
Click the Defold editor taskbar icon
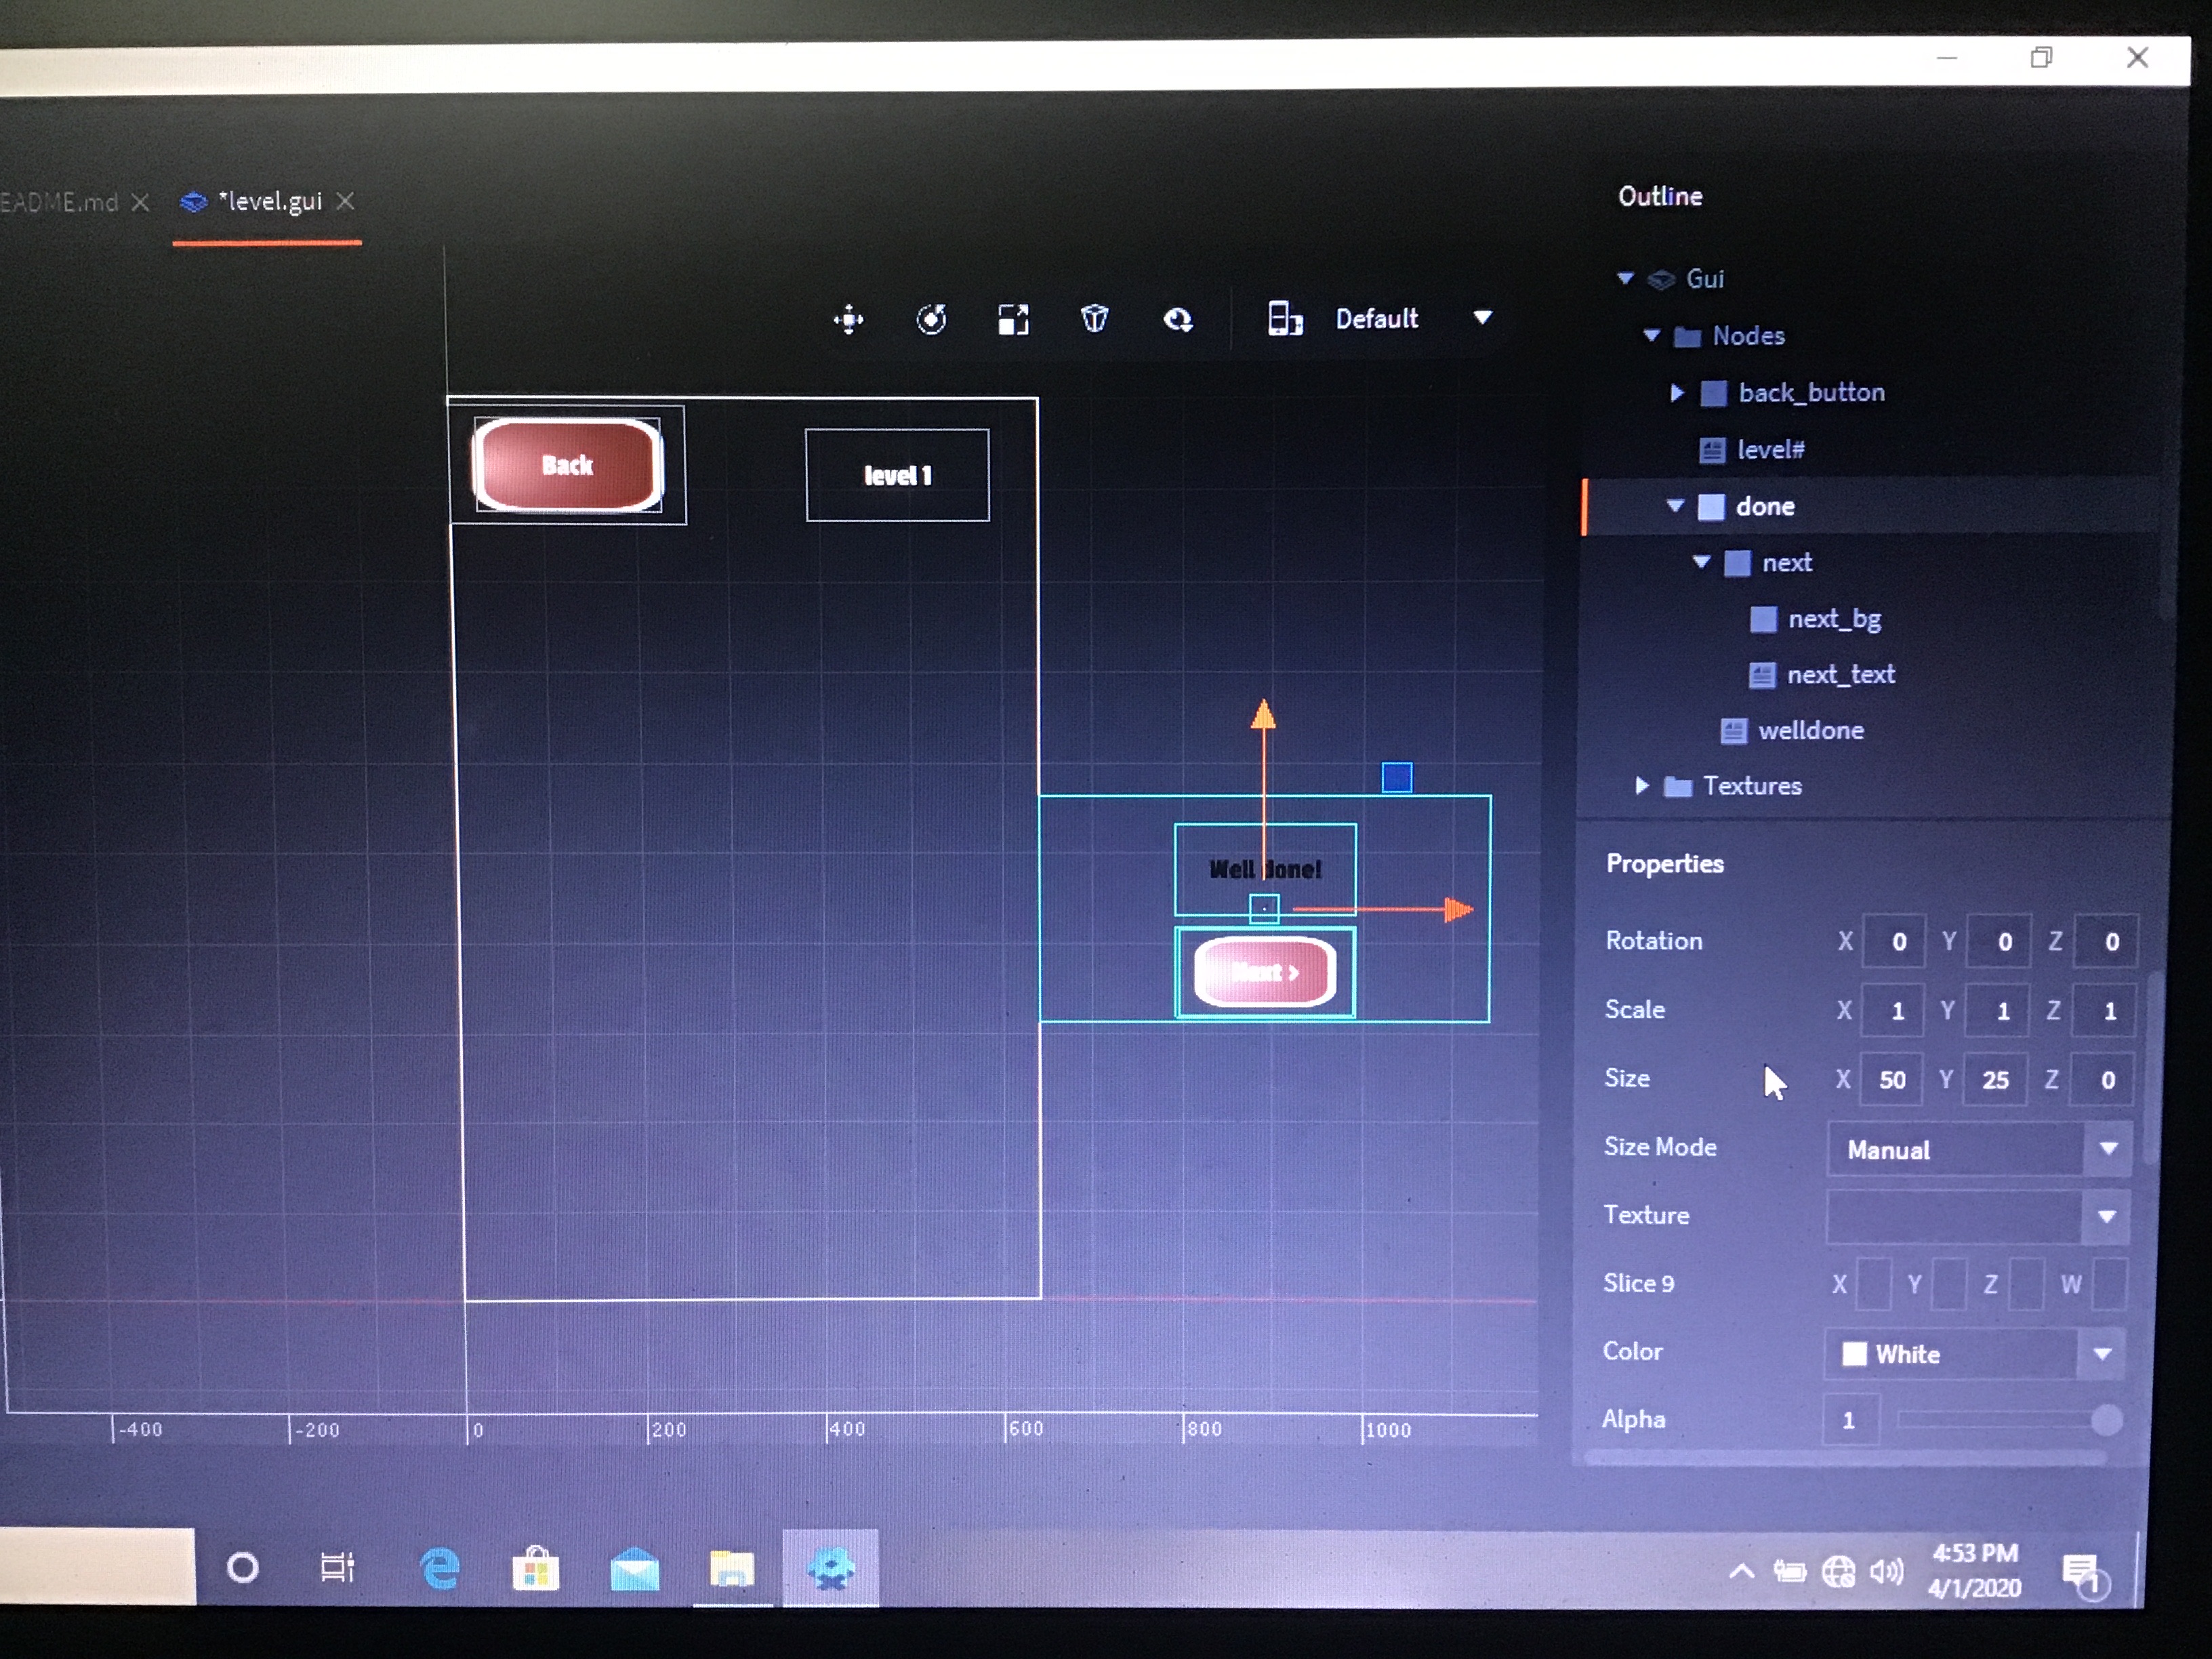831,1568
